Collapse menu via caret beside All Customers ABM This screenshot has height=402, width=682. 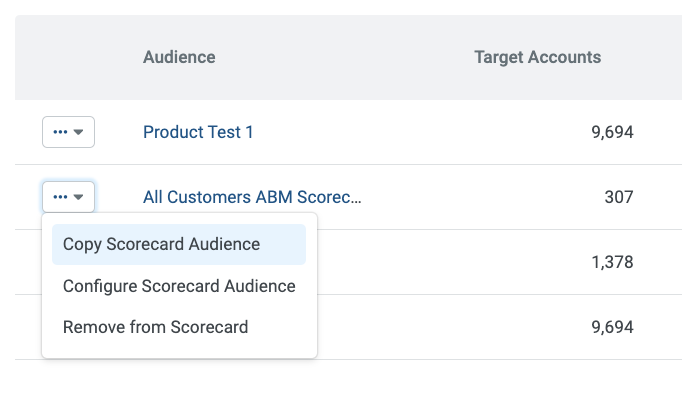[x=79, y=197]
